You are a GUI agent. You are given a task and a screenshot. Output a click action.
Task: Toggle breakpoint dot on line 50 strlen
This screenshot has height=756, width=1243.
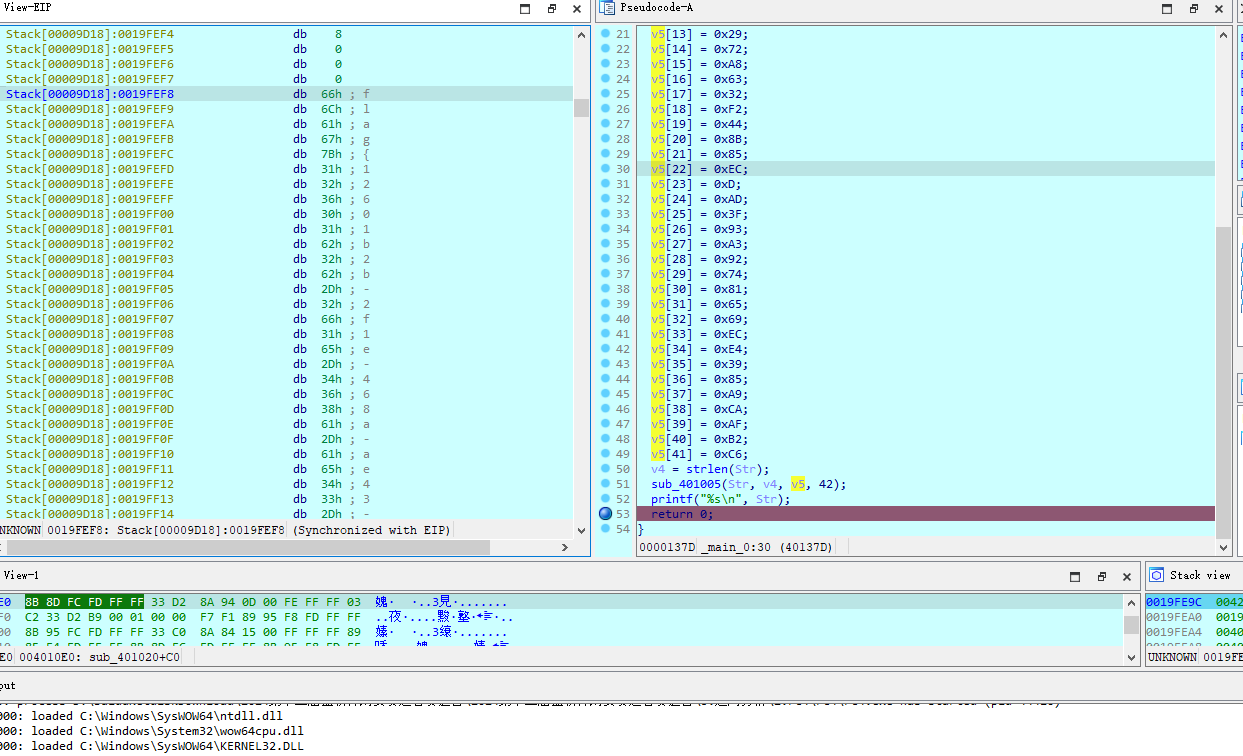point(606,469)
